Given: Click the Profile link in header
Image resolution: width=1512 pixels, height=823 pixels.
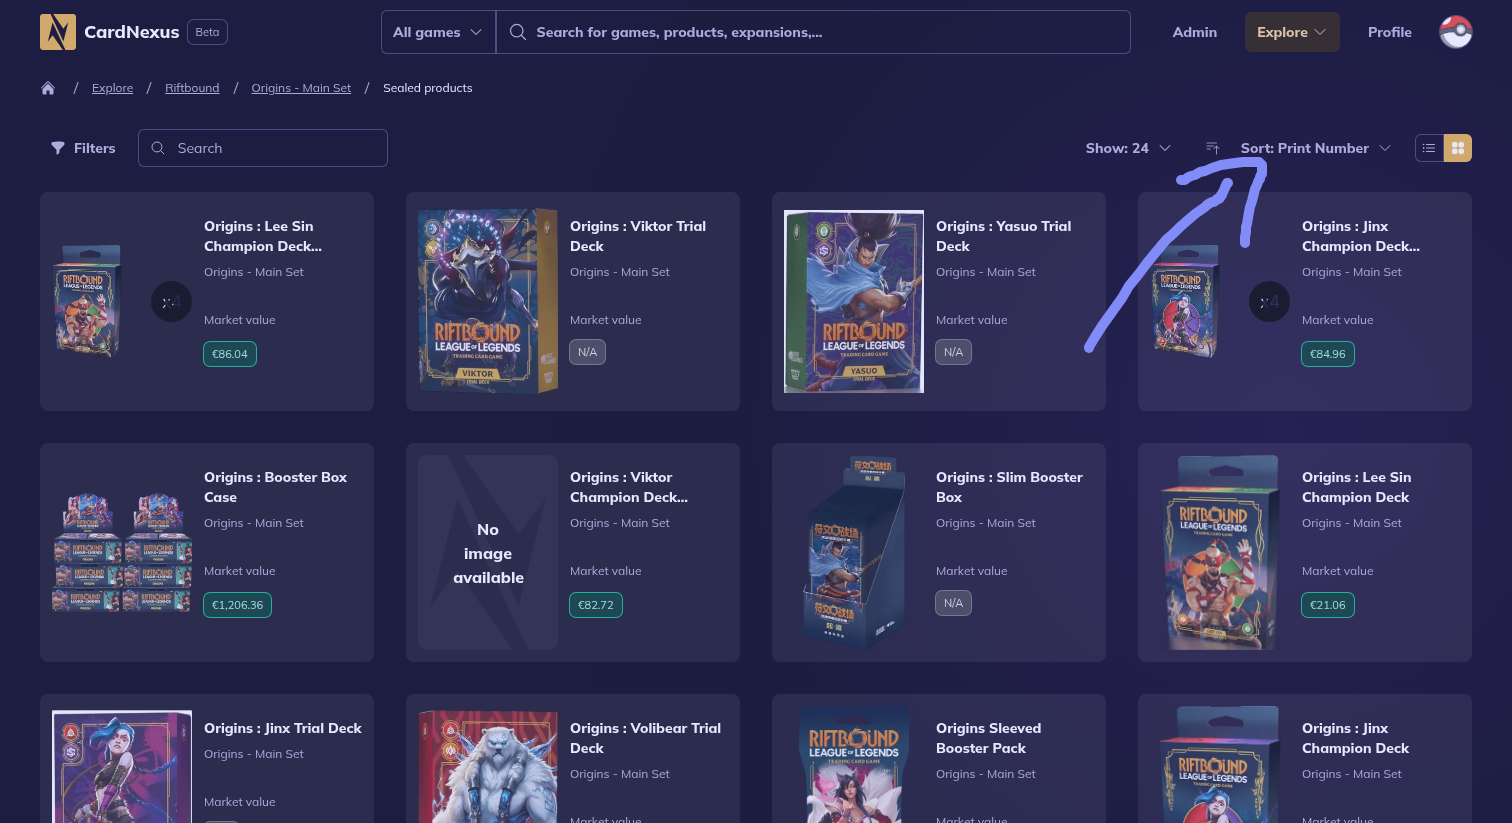Looking at the screenshot, I should tap(1389, 32).
